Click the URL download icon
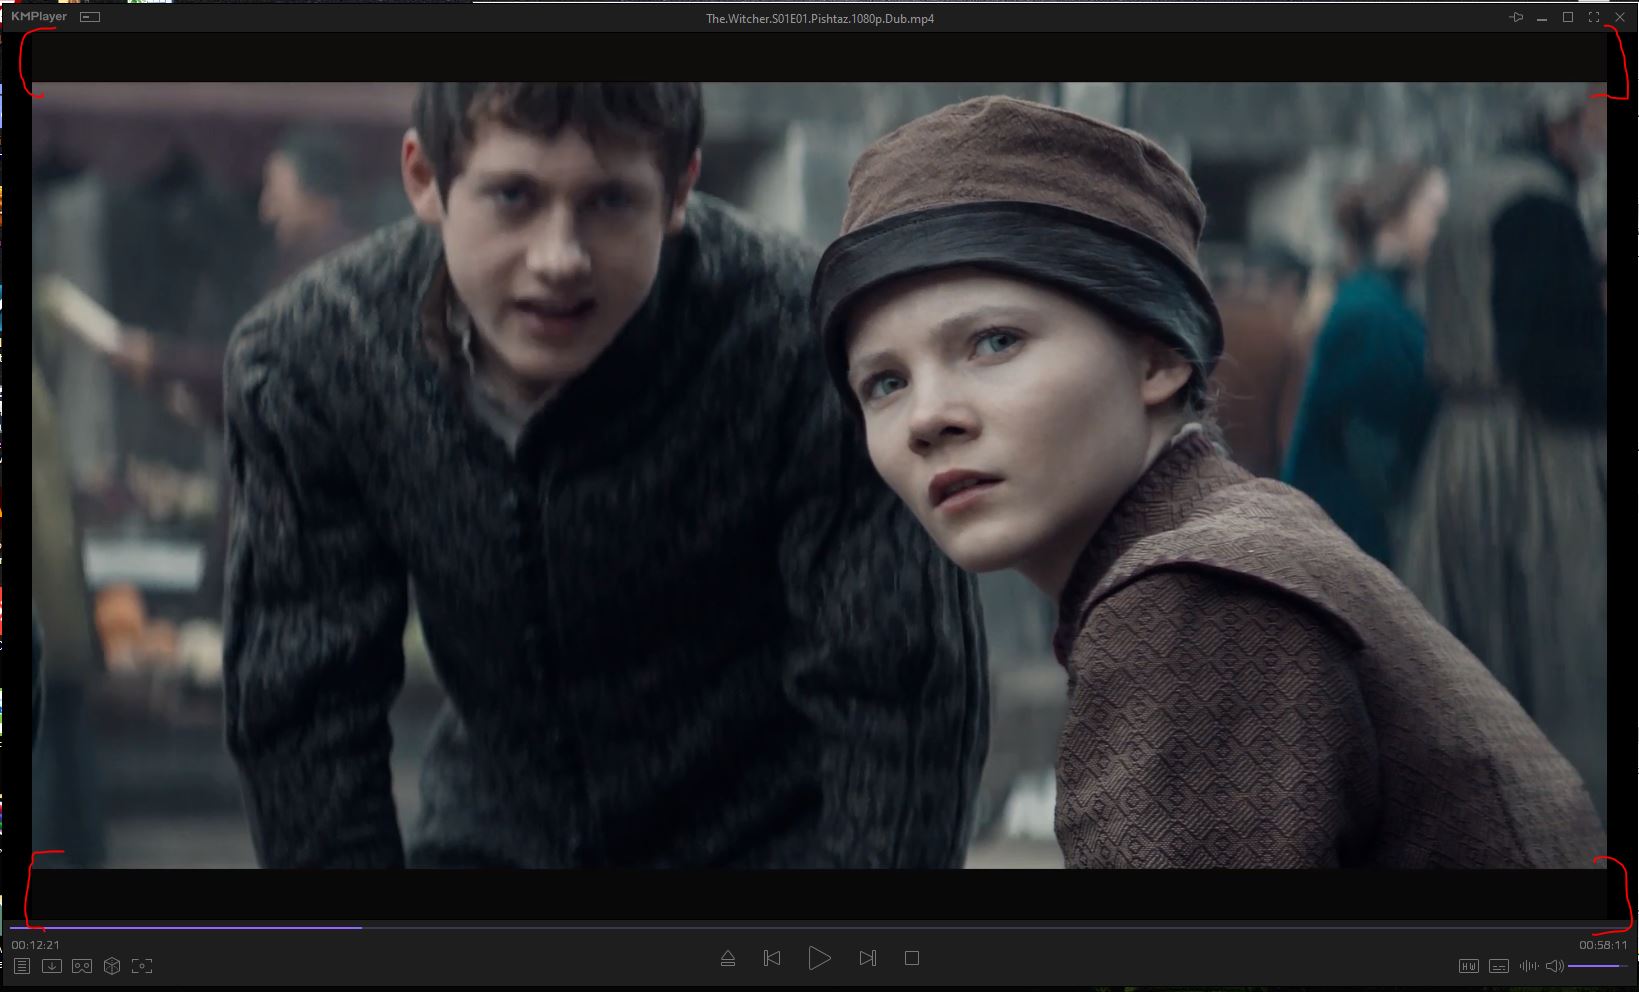This screenshot has width=1639, height=992. click(x=52, y=966)
